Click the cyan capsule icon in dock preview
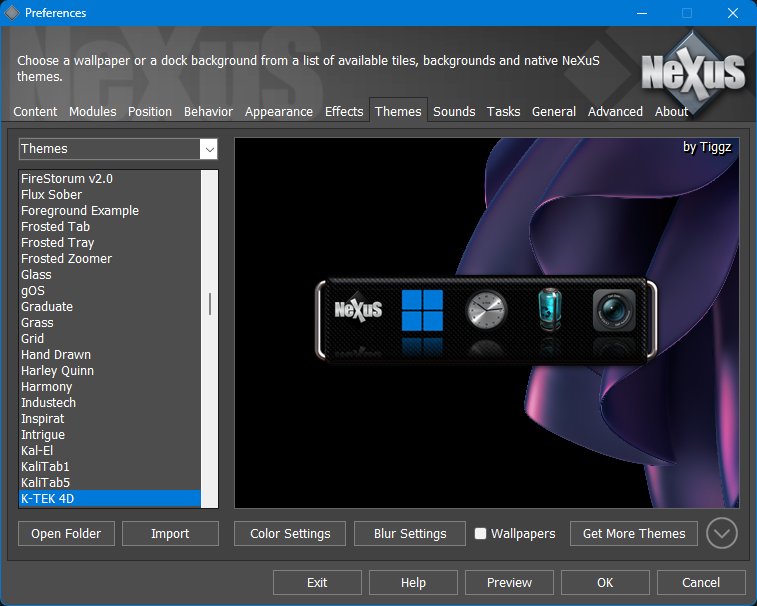Viewport: 757px width, 606px height. (550, 310)
